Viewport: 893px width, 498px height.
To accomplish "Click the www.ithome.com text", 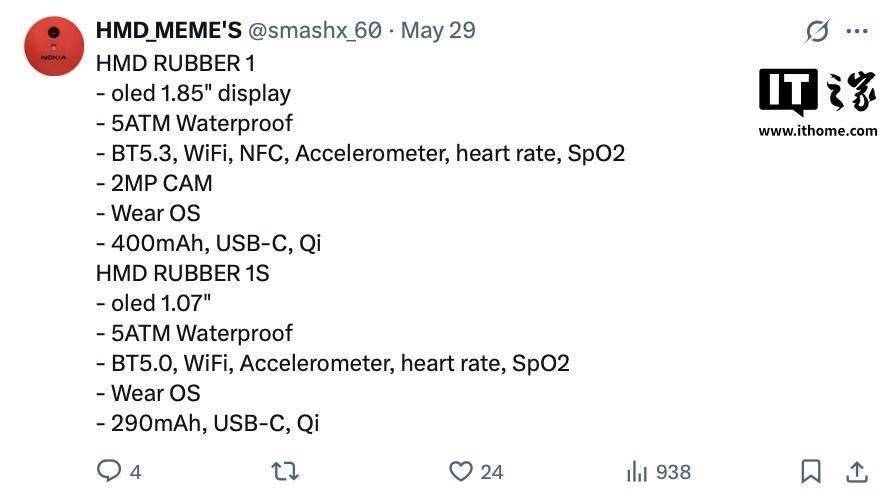I will coord(817,131).
